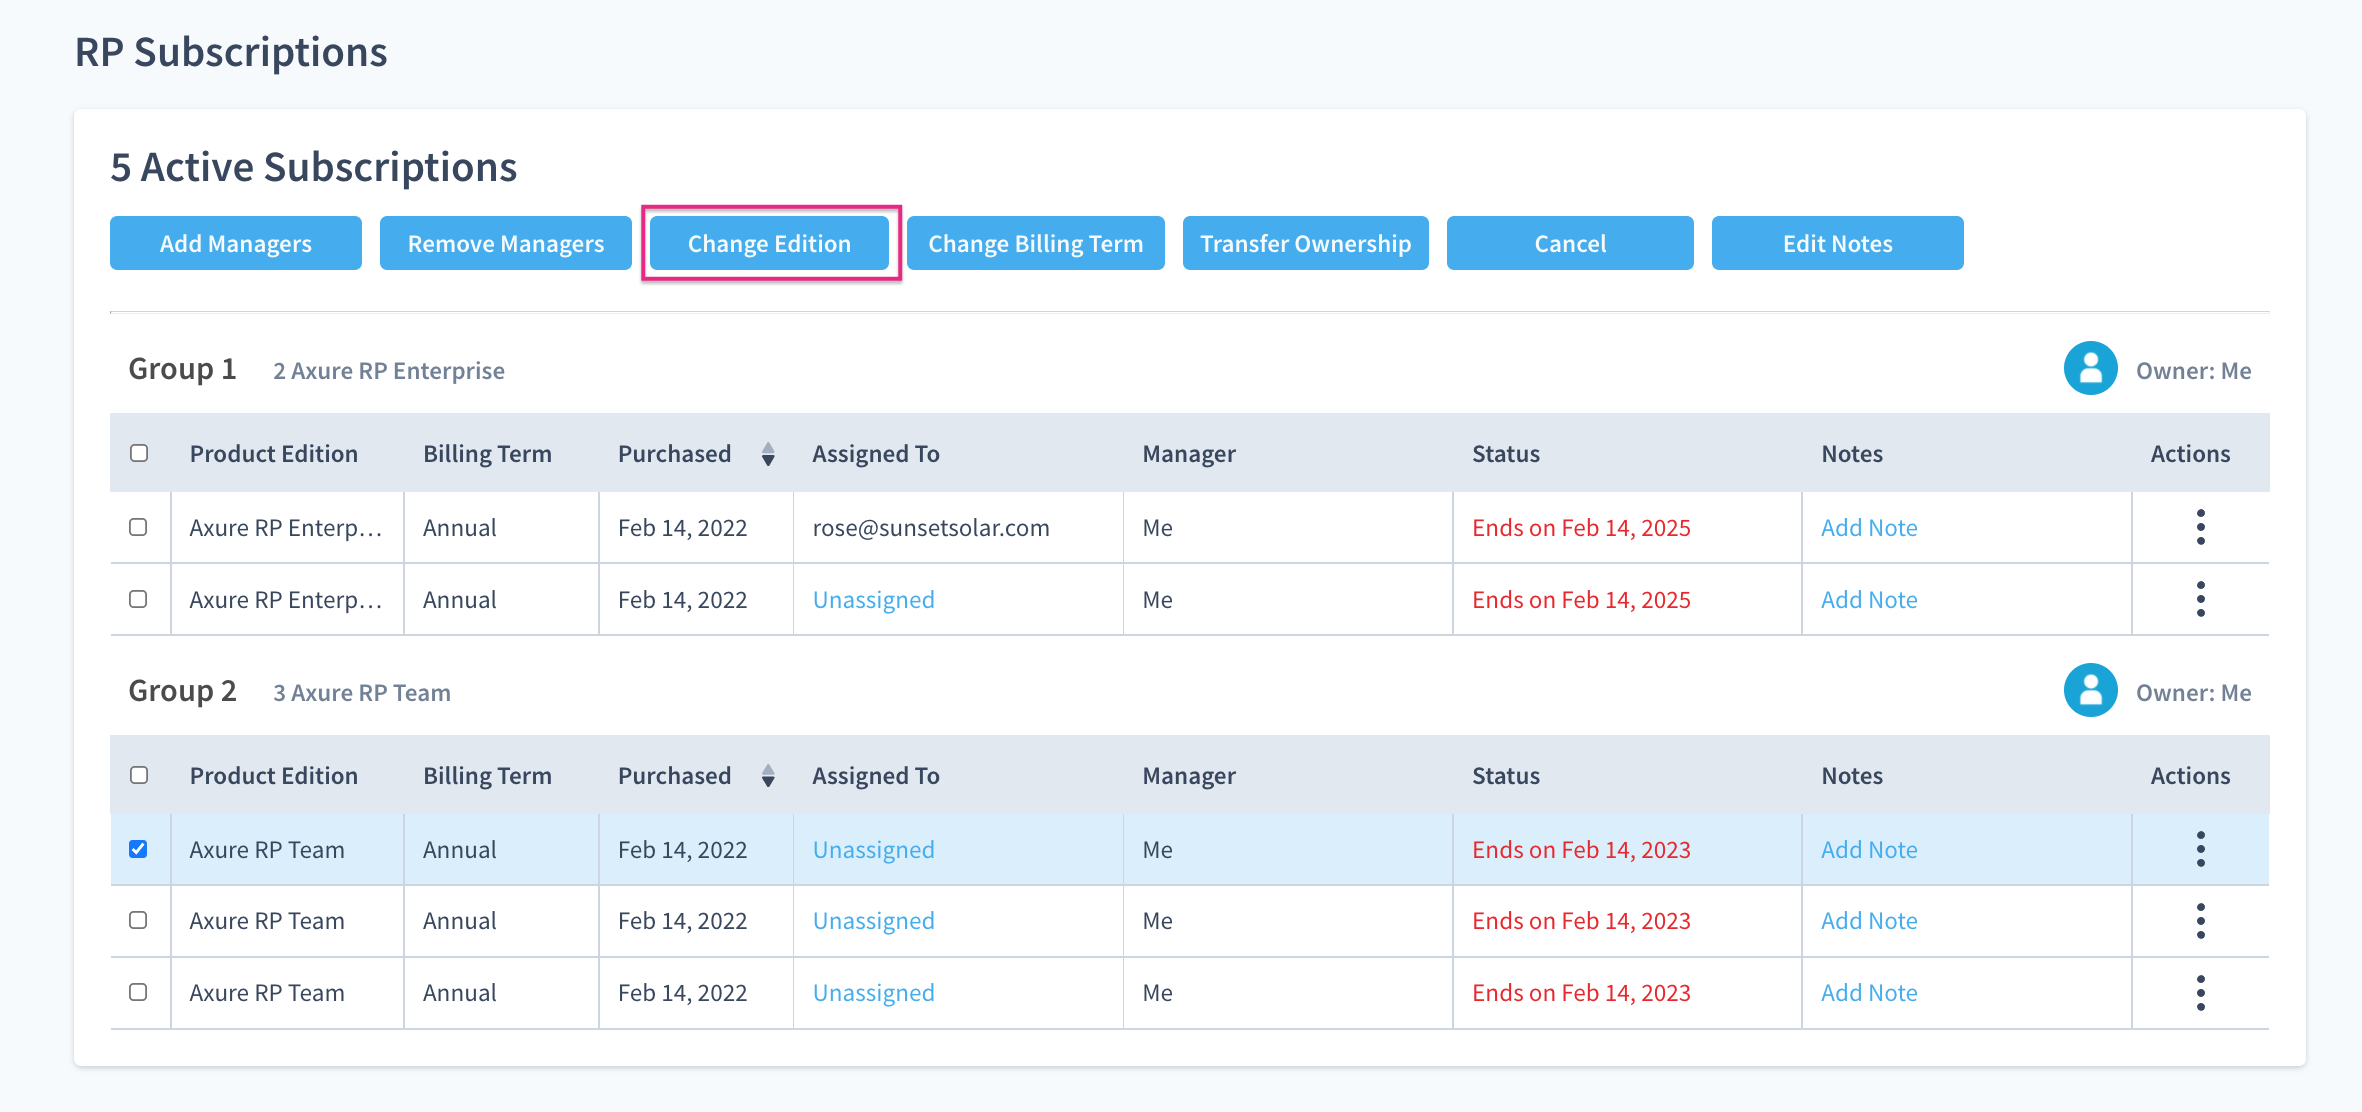The image size is (2362, 1112).
Task: Click the Add Managers button
Action: point(235,244)
